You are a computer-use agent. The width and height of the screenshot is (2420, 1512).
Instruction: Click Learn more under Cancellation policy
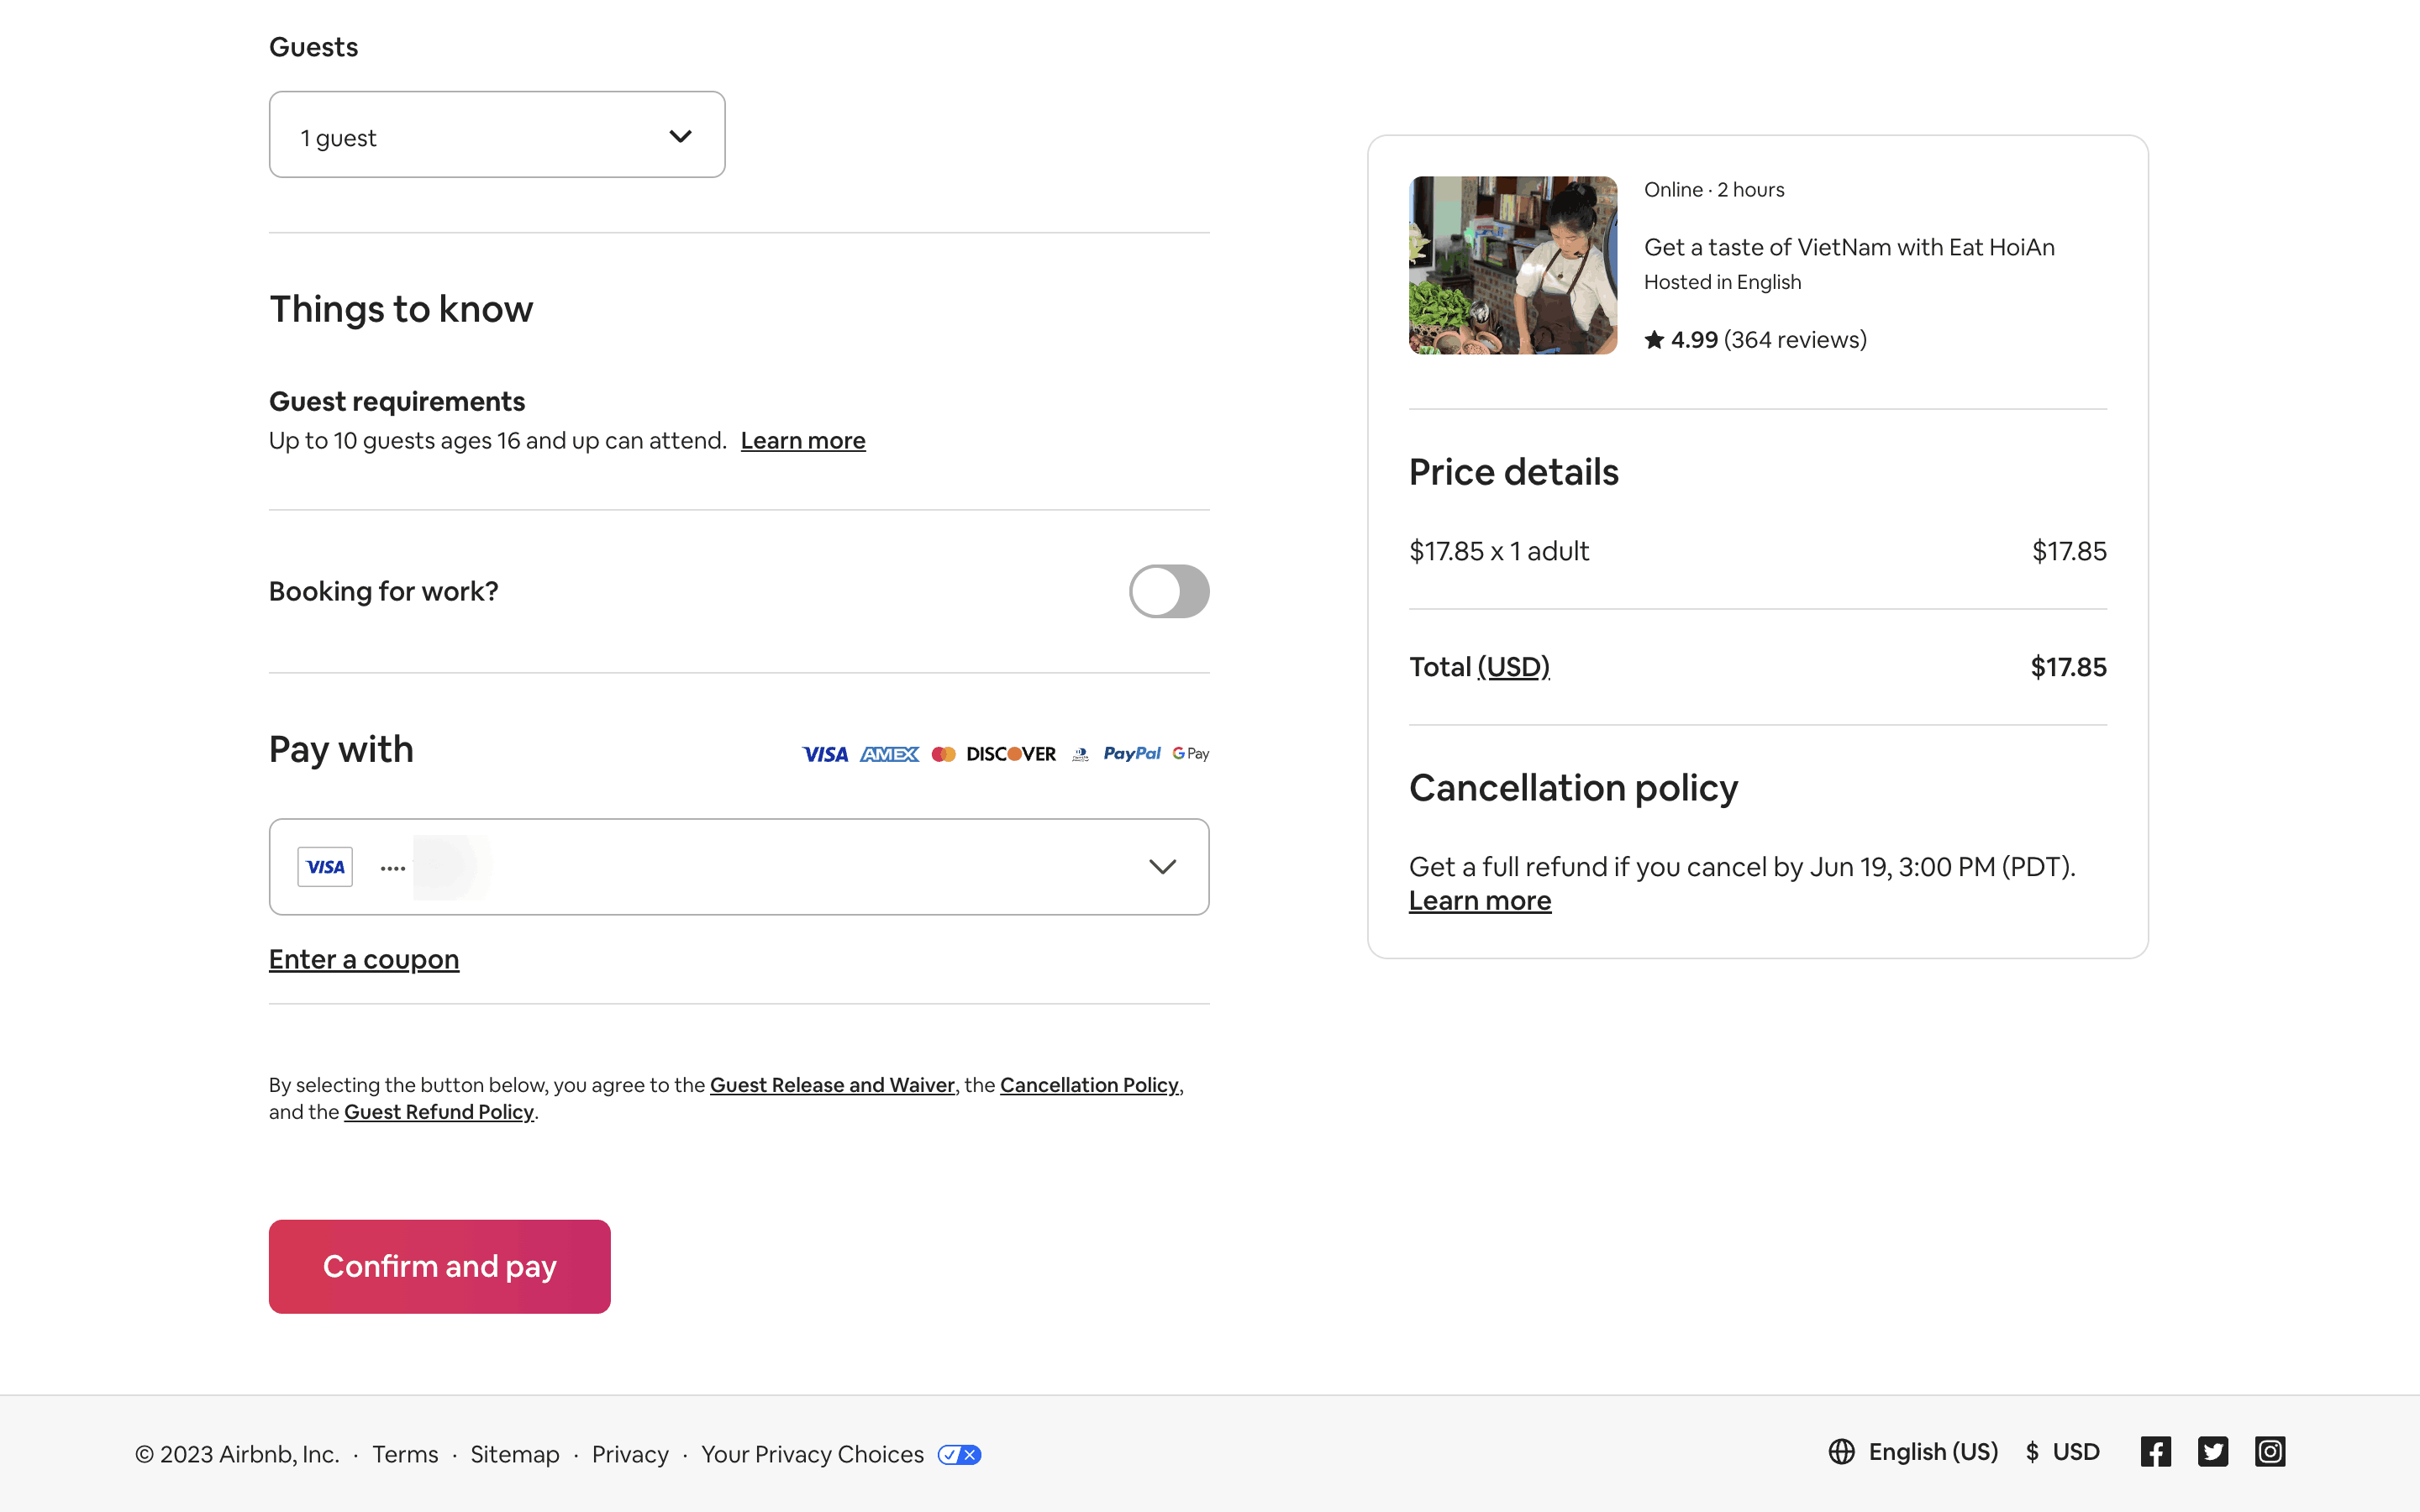click(1480, 901)
